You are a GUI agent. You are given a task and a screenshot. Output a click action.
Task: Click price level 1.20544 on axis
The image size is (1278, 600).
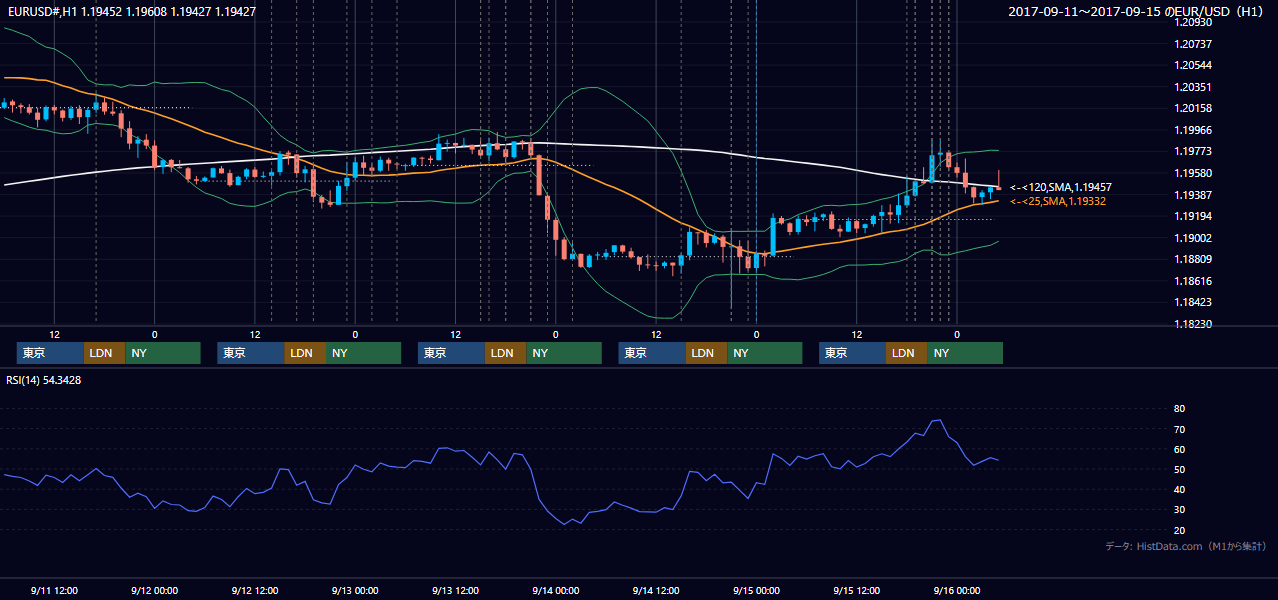pos(1192,66)
